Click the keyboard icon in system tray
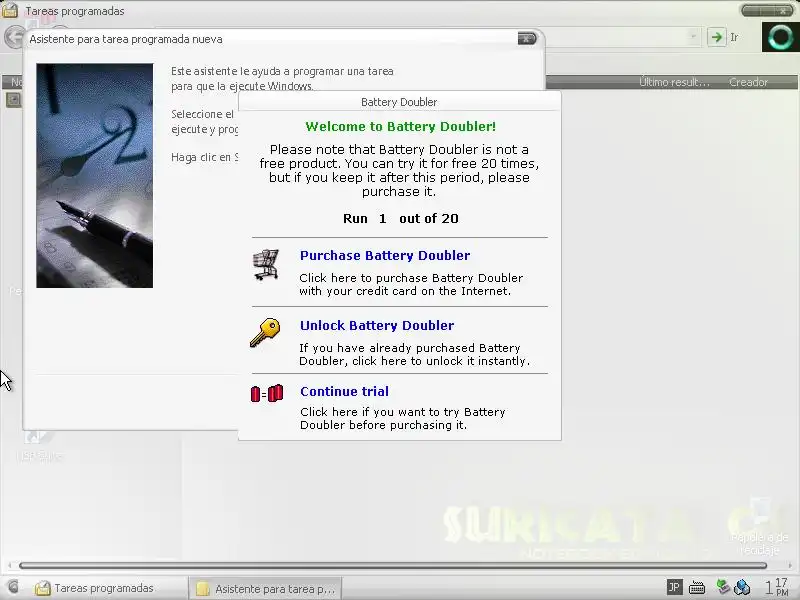This screenshot has height=600, width=800. 697,588
